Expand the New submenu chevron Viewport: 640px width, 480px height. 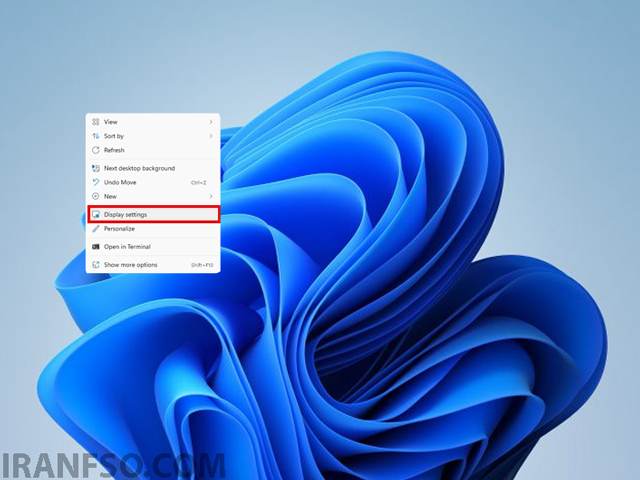pos(211,196)
